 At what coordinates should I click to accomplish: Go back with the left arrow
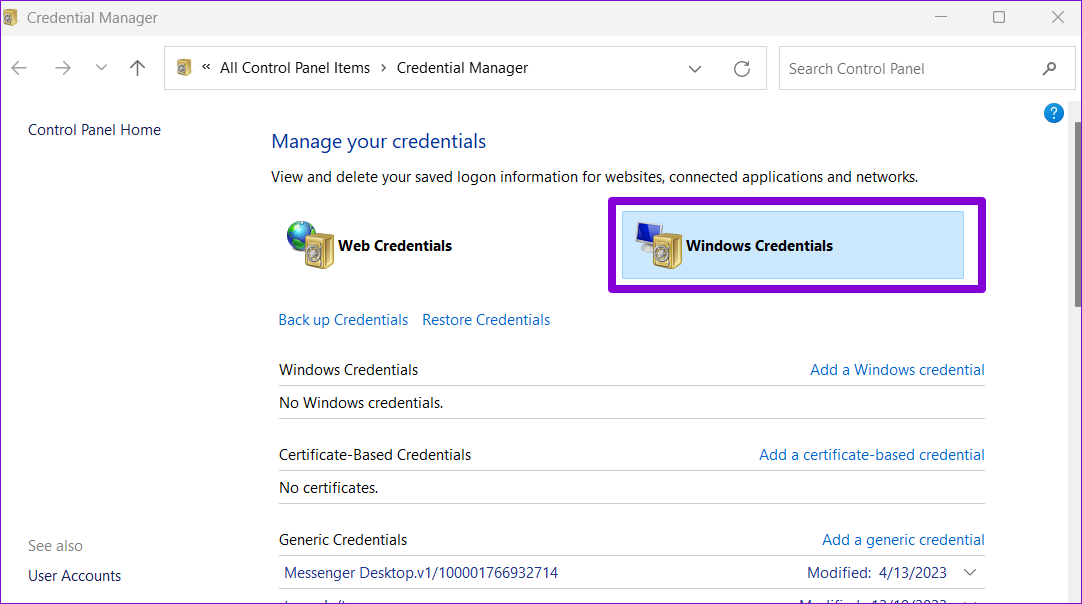tap(19, 68)
